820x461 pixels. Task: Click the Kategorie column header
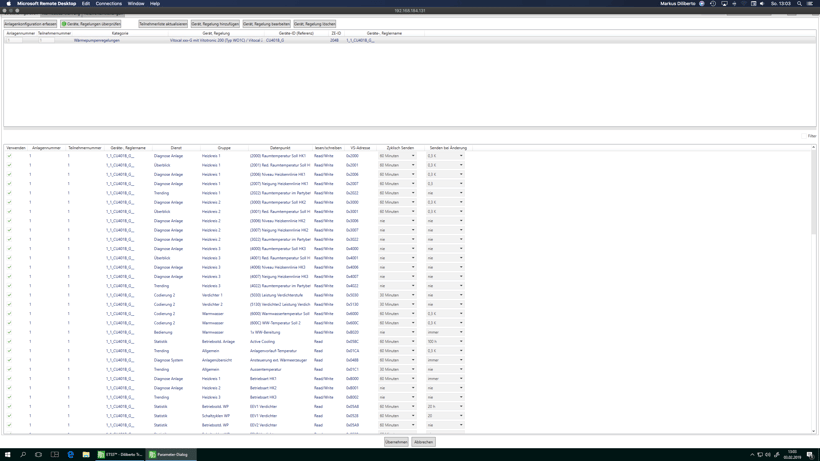(x=120, y=33)
